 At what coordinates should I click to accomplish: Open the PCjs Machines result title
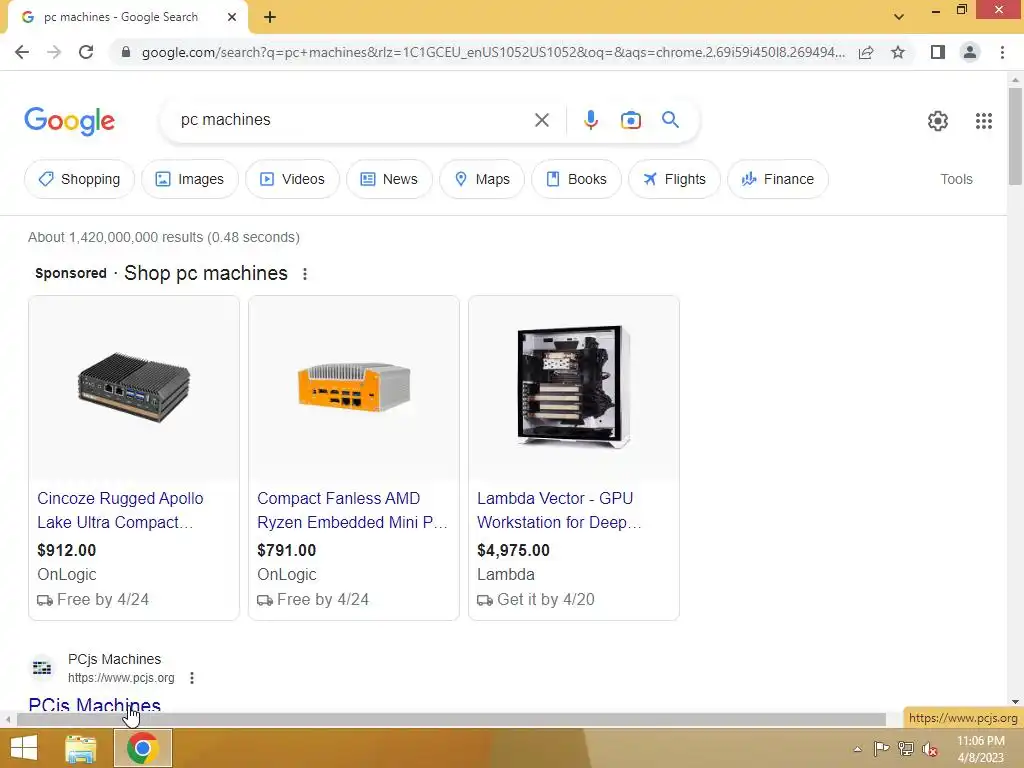[95, 705]
